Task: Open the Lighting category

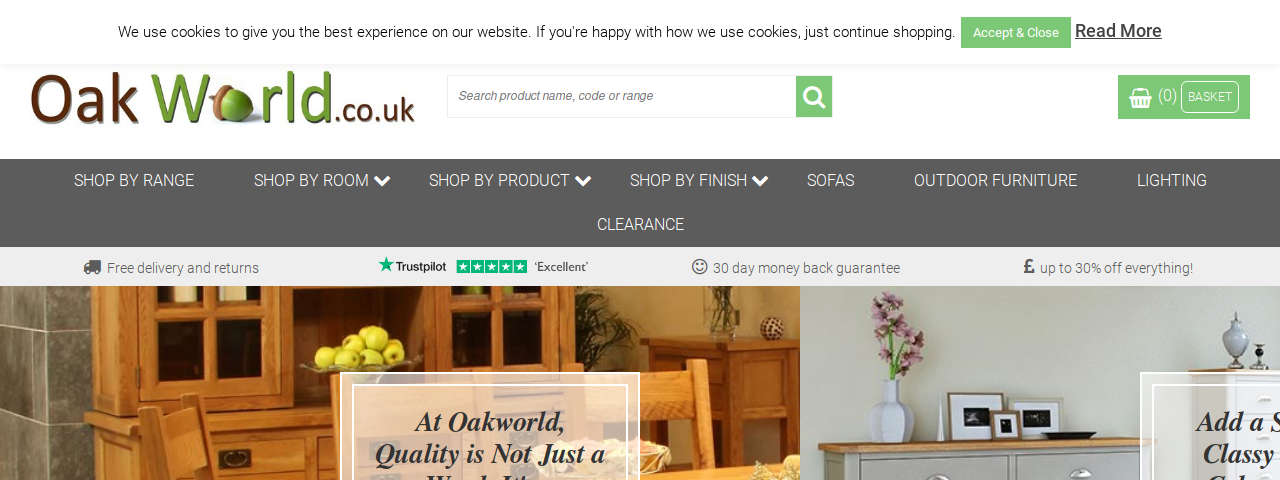Action: [1171, 181]
